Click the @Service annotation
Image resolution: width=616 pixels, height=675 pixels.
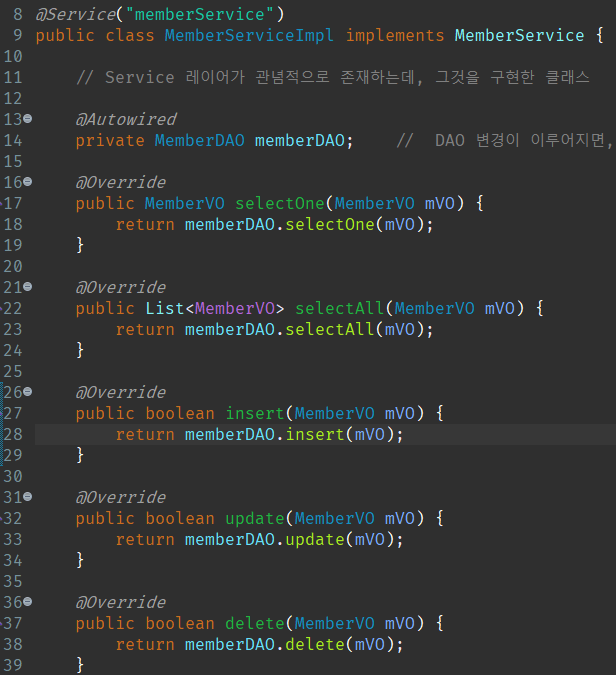(76, 15)
